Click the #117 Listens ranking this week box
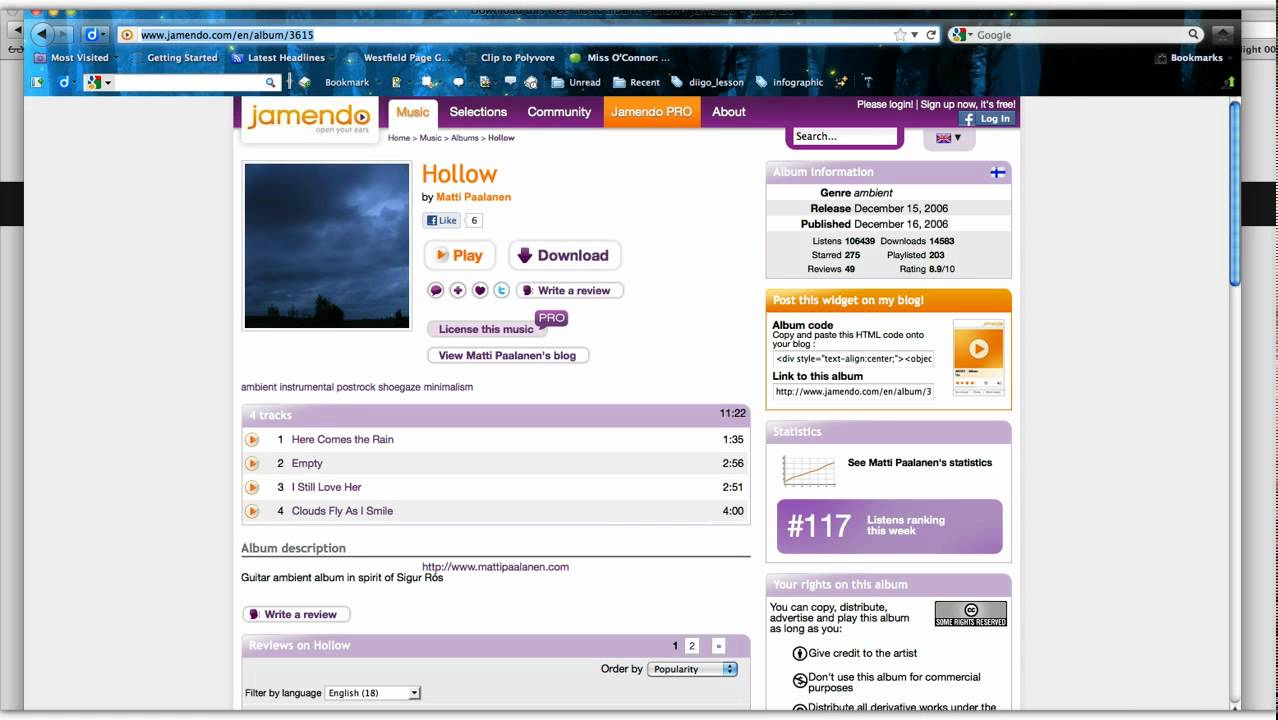 pos(890,526)
